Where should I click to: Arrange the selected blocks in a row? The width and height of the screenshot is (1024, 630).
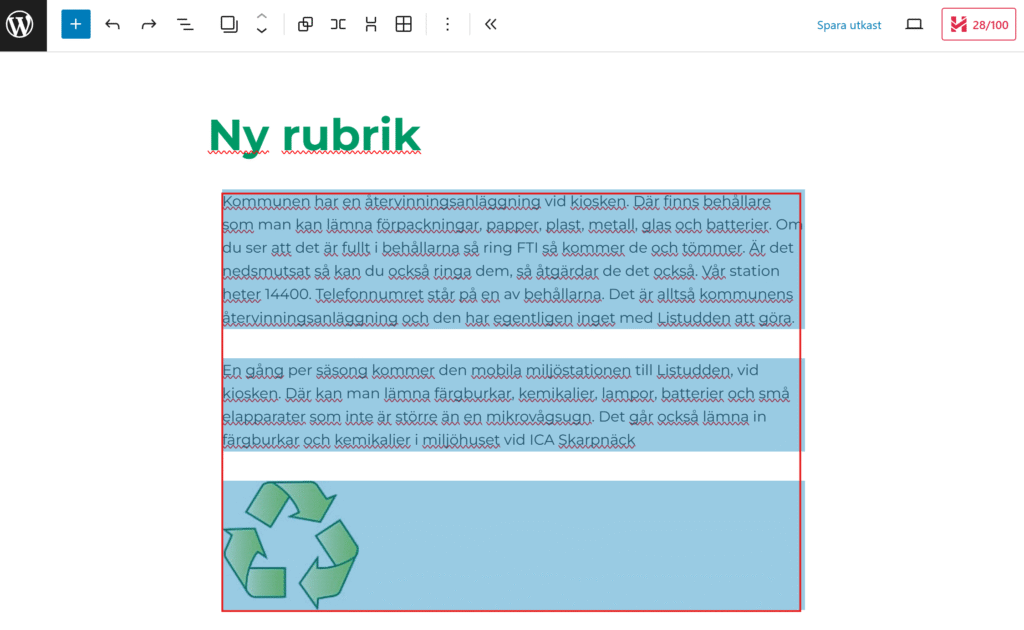coord(338,25)
